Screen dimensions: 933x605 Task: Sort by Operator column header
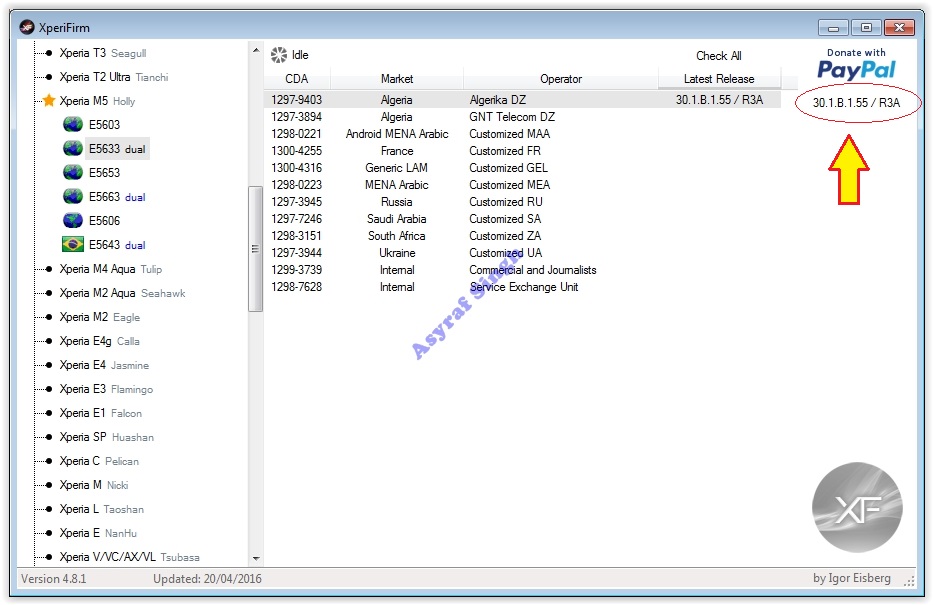coord(561,79)
